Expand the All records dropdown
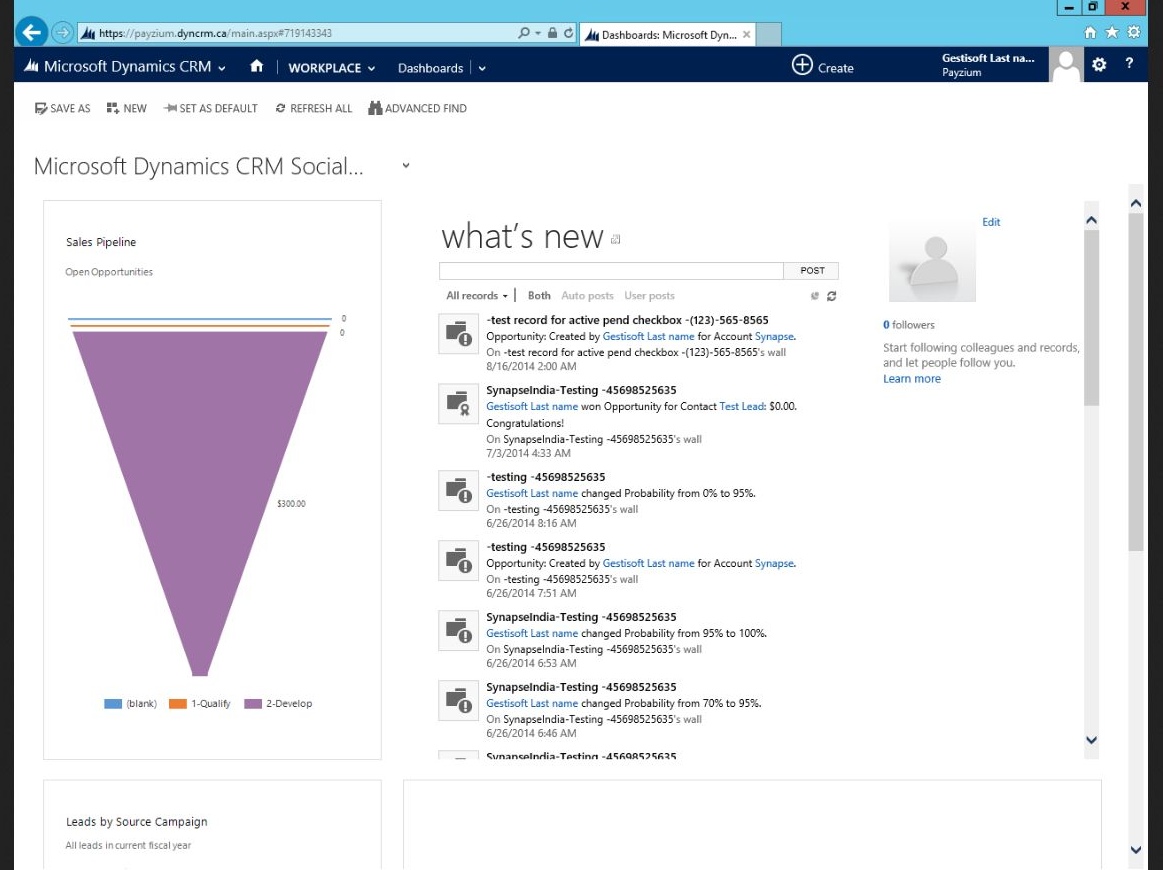 tap(477, 296)
